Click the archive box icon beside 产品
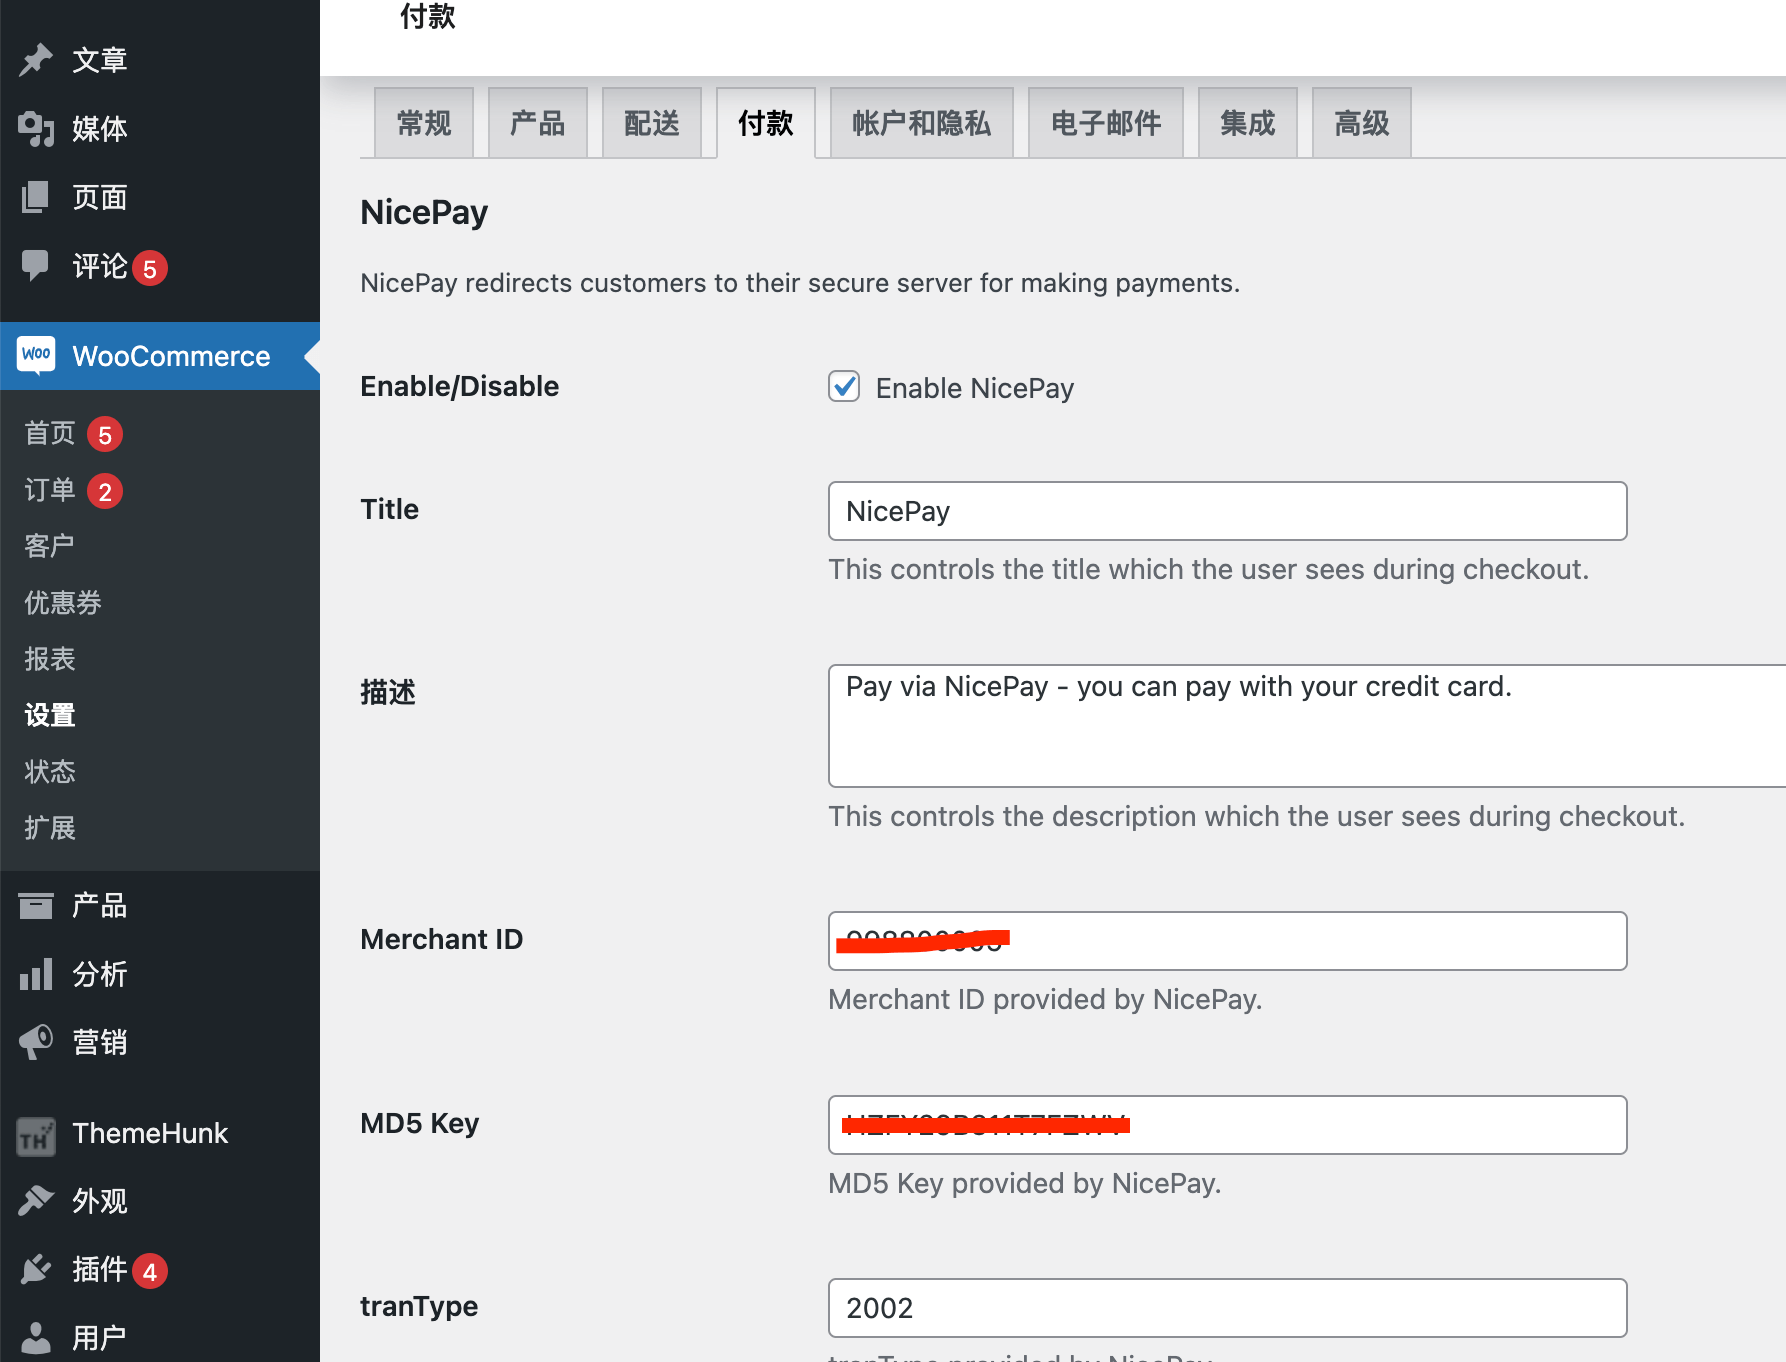The width and height of the screenshot is (1786, 1362). [36, 906]
